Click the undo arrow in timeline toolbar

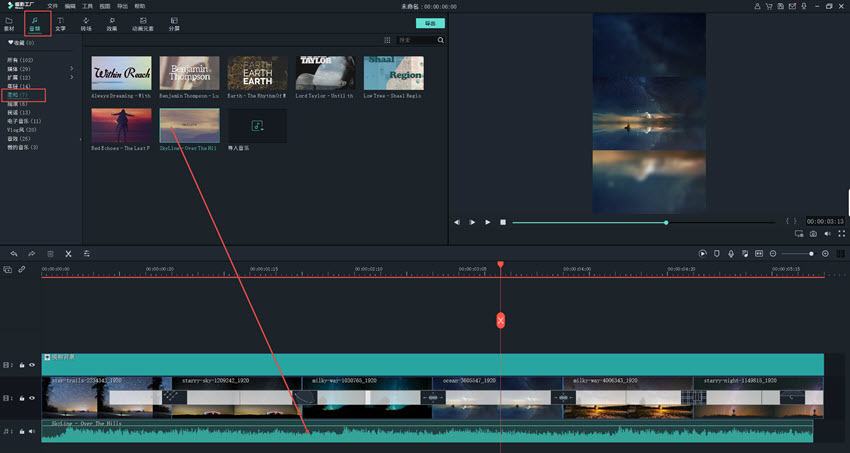14,254
